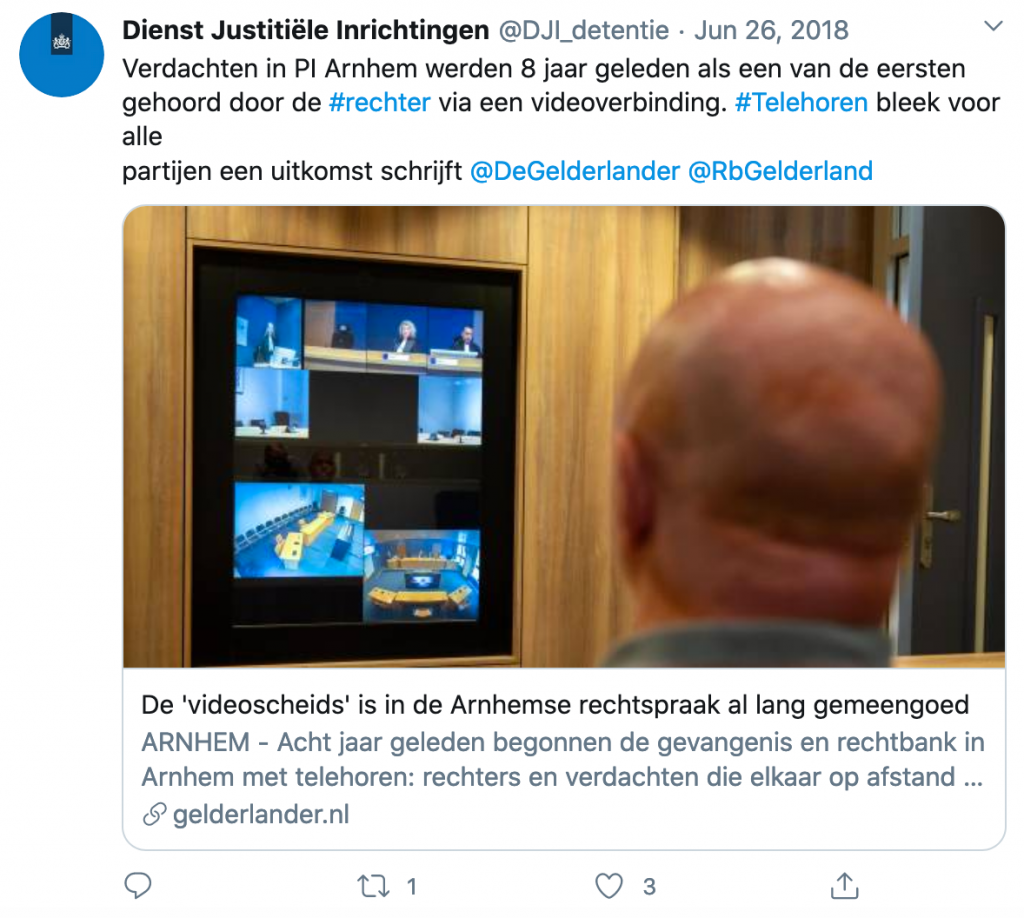This screenshot has height=918, width=1024.
Task: Open the 'videoscheids' article headline
Action: click(x=555, y=705)
